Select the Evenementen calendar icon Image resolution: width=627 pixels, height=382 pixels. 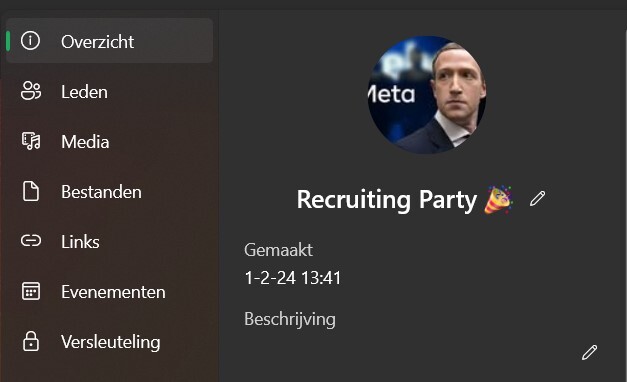(x=31, y=291)
